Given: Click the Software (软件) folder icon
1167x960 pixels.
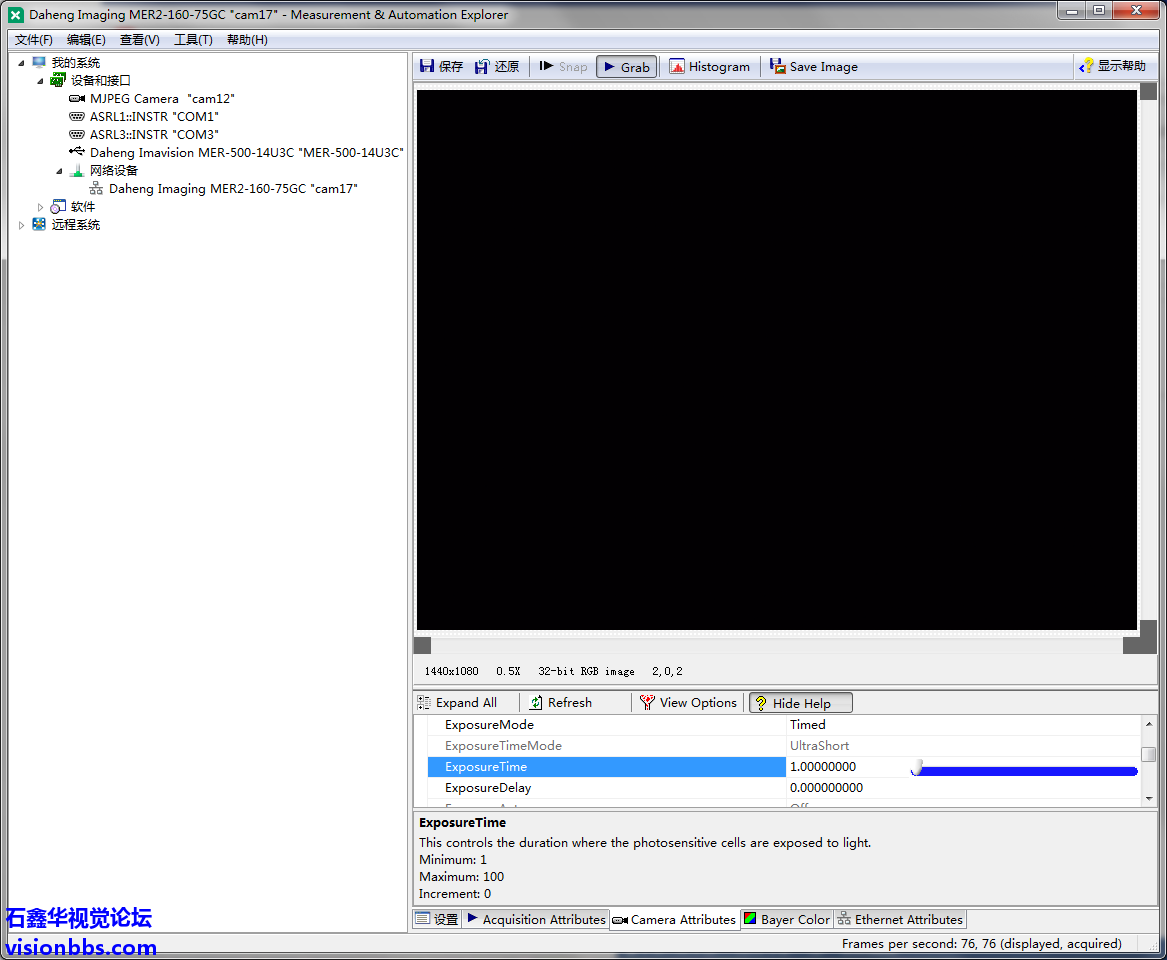Looking at the screenshot, I should click(58, 207).
